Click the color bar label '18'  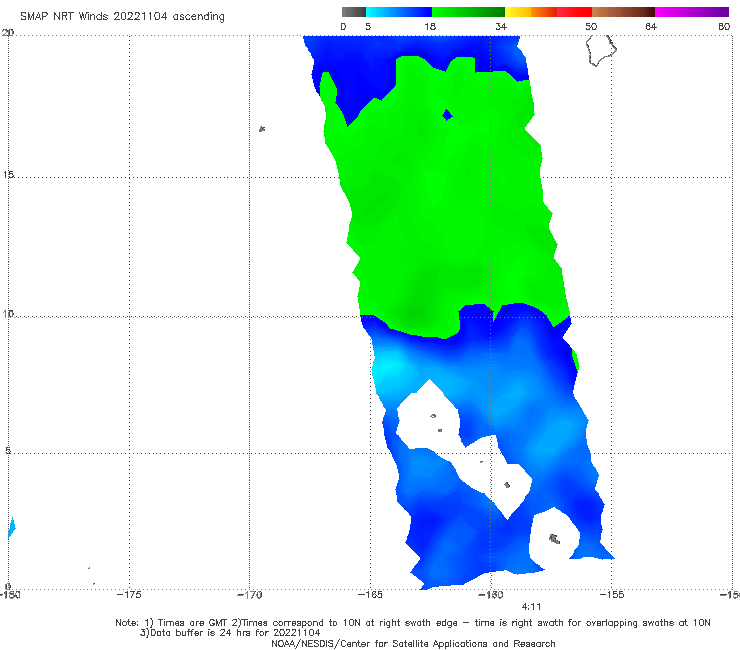430,26
